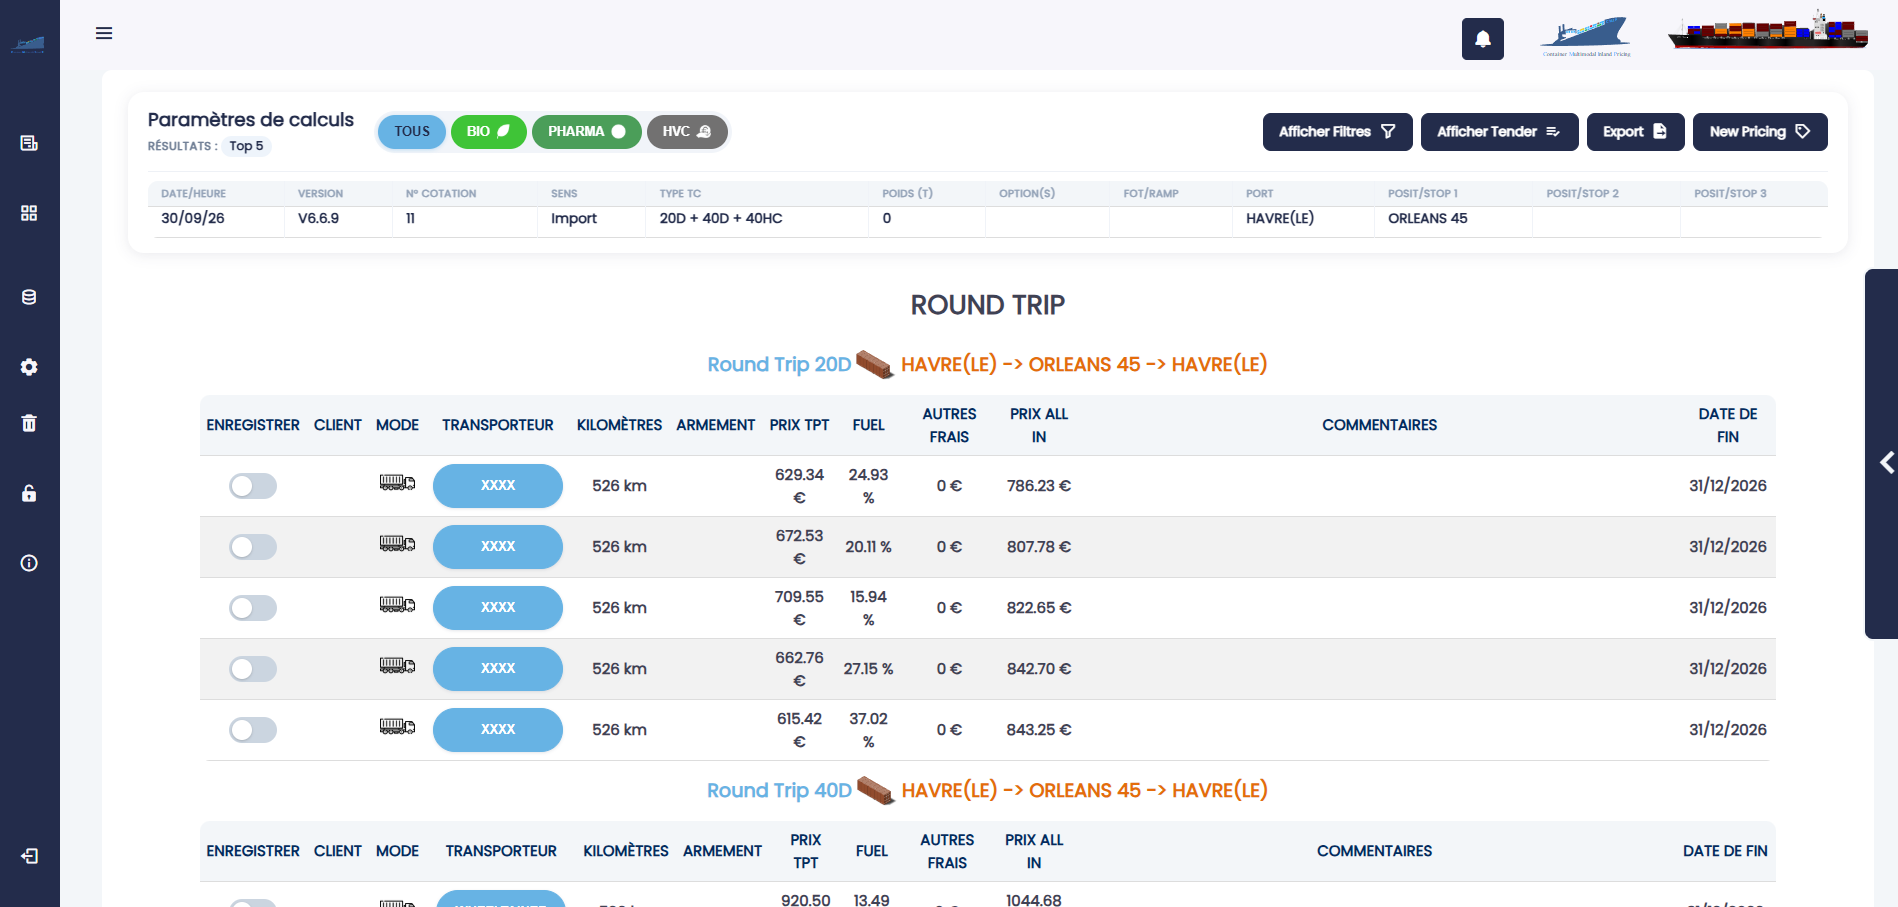Select the HVC filter chip
This screenshot has height=907, width=1898.
click(687, 132)
